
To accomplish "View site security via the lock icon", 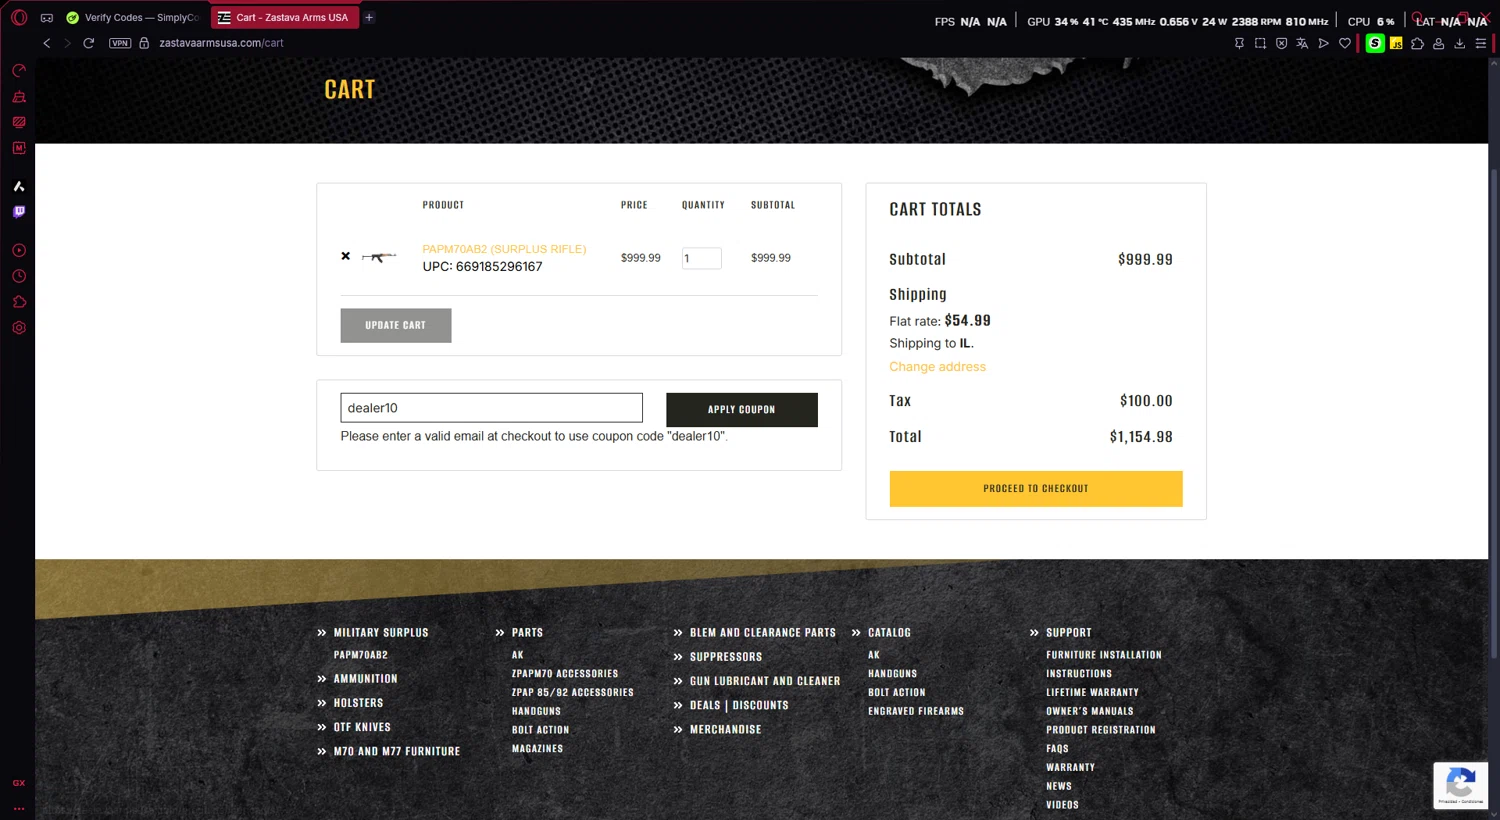I will click(x=144, y=43).
